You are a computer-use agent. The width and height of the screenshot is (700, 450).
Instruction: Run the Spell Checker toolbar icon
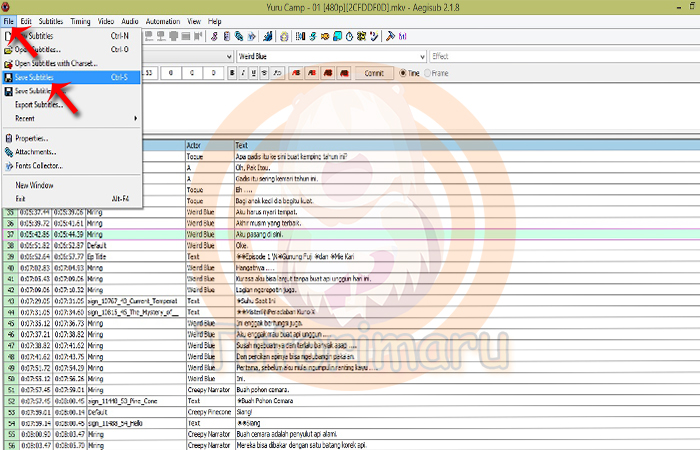(374, 36)
